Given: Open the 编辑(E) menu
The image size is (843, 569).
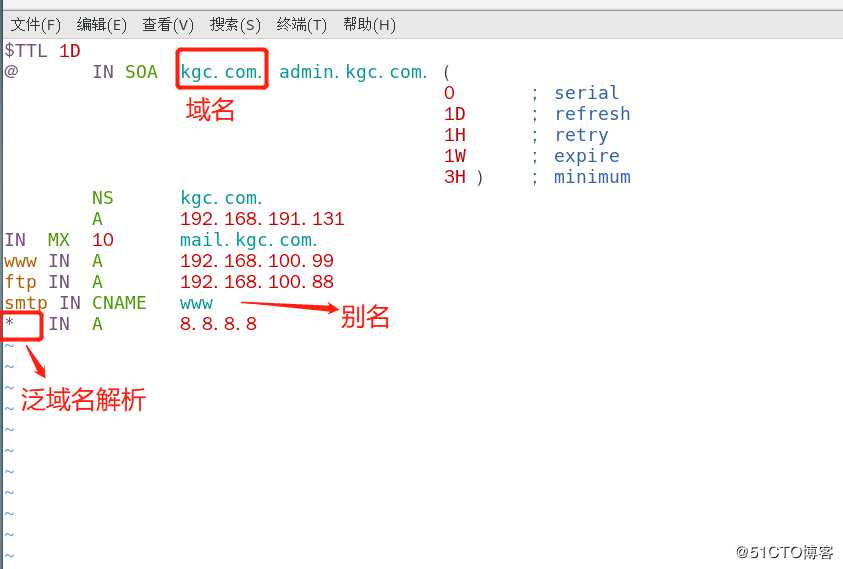Looking at the screenshot, I should click(x=102, y=25).
